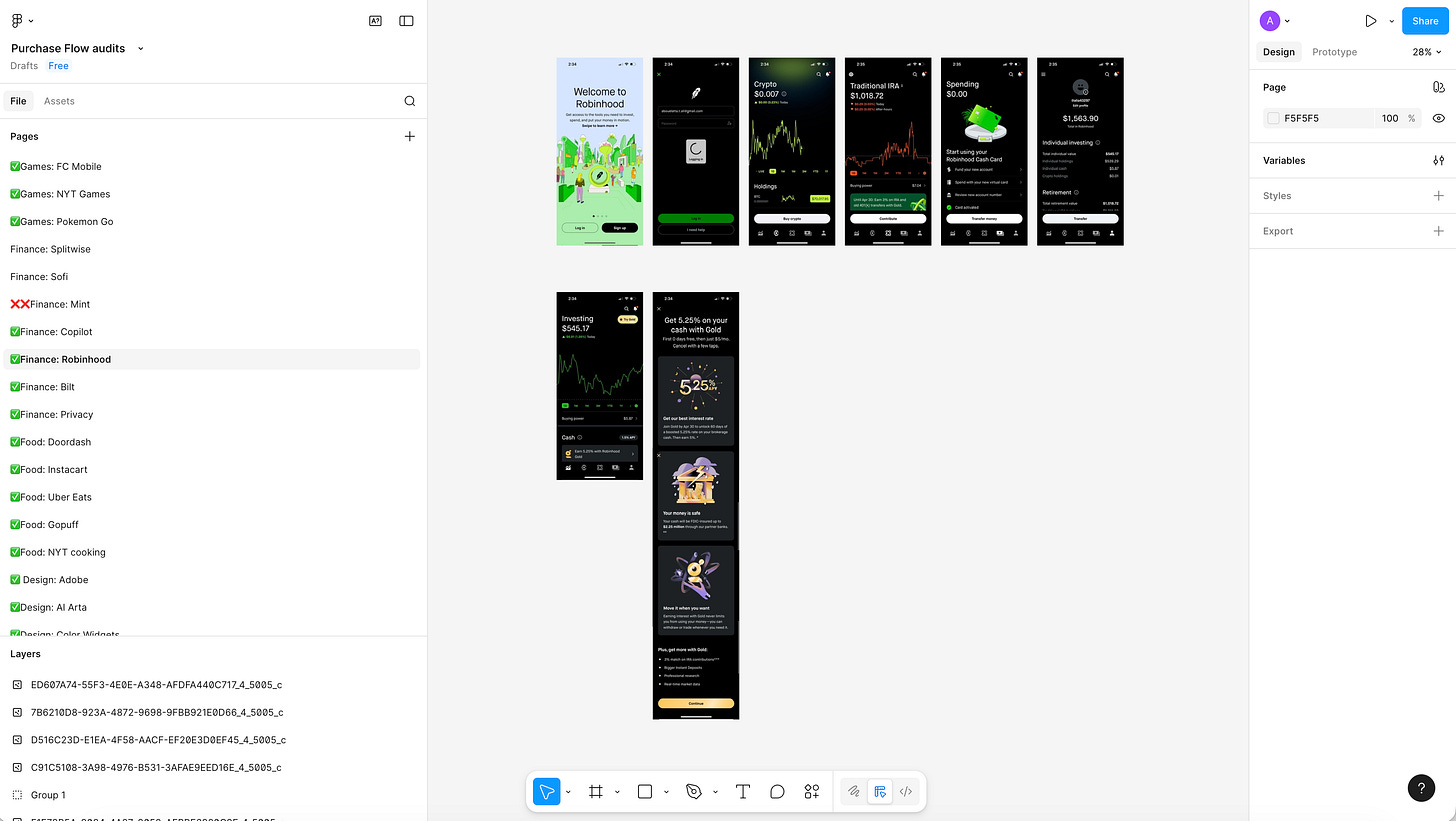
Task: Open Frame tool options chevron
Action: 617,792
